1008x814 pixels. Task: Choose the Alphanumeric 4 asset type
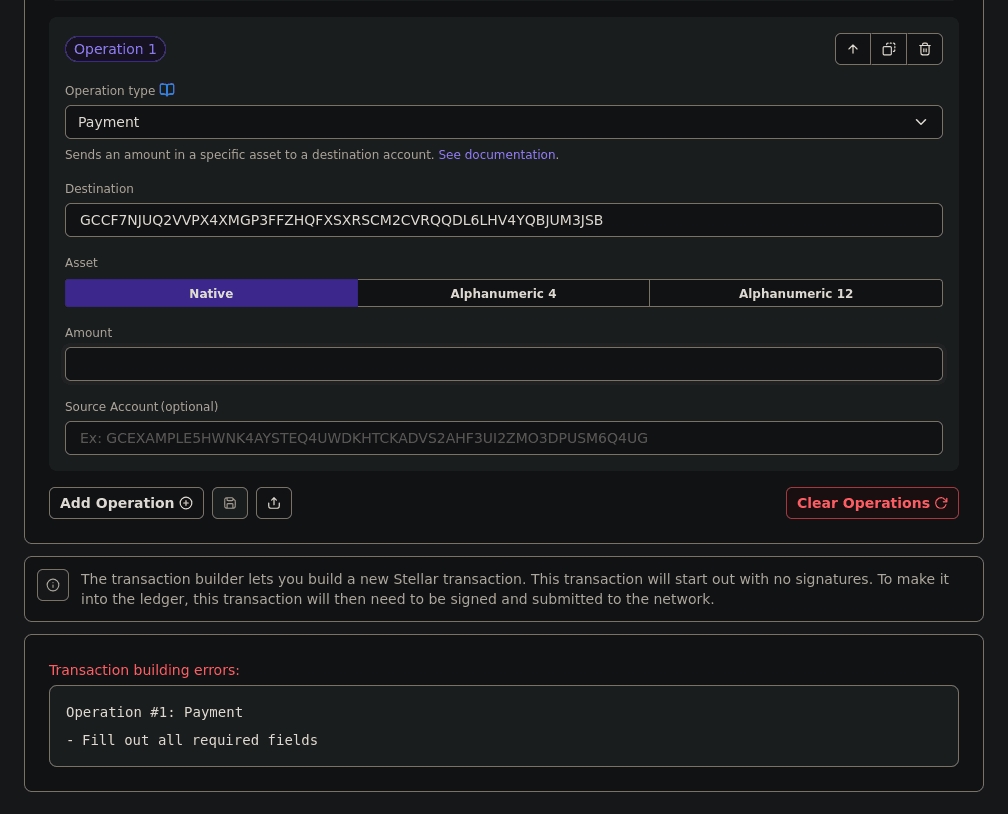[x=503, y=293]
